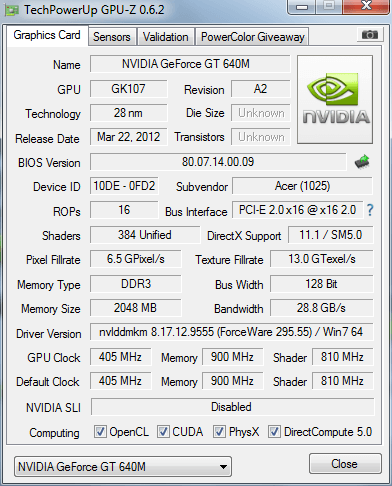Switch to the Validation tab
Screen dimensions: 392x486
pos(166,37)
